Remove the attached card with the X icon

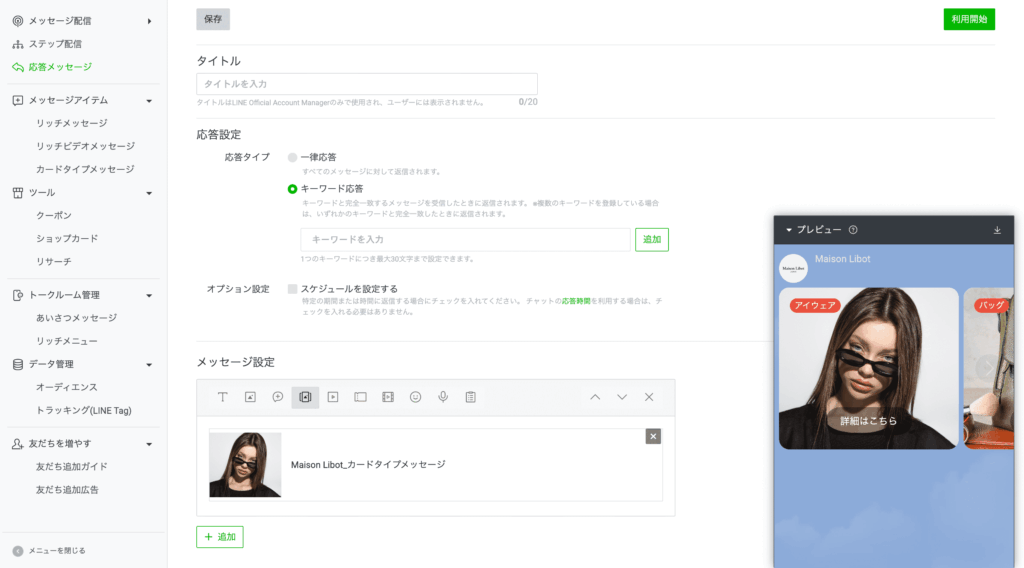click(x=653, y=436)
